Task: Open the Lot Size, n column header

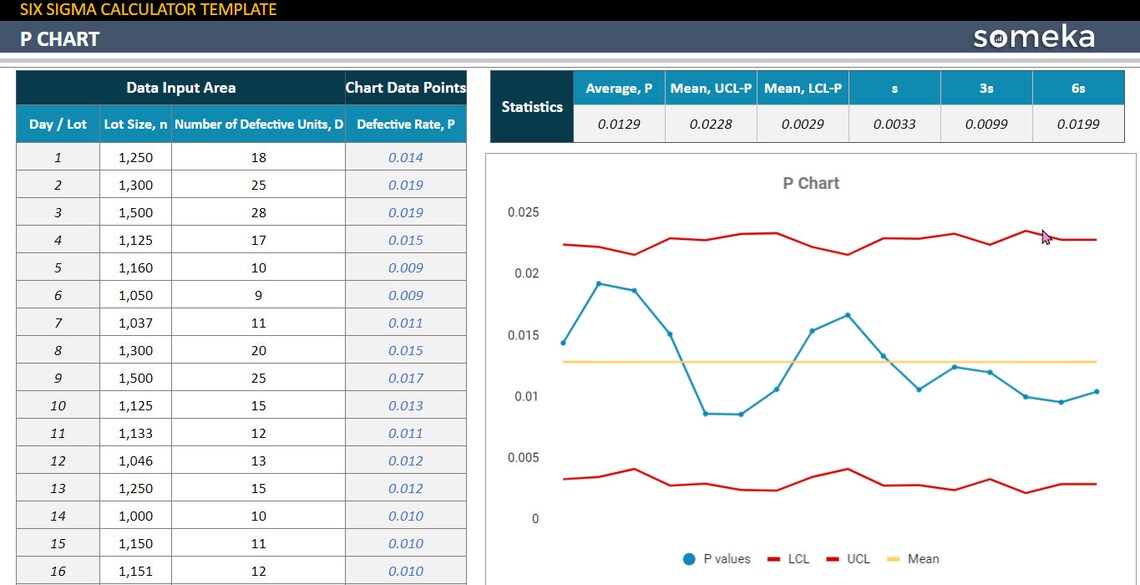Action: click(x=134, y=123)
